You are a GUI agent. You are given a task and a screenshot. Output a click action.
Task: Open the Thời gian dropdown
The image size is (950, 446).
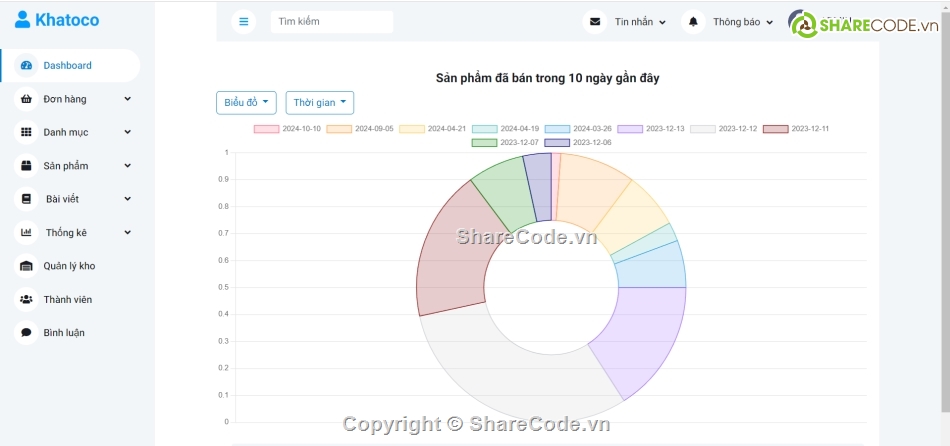tap(320, 102)
